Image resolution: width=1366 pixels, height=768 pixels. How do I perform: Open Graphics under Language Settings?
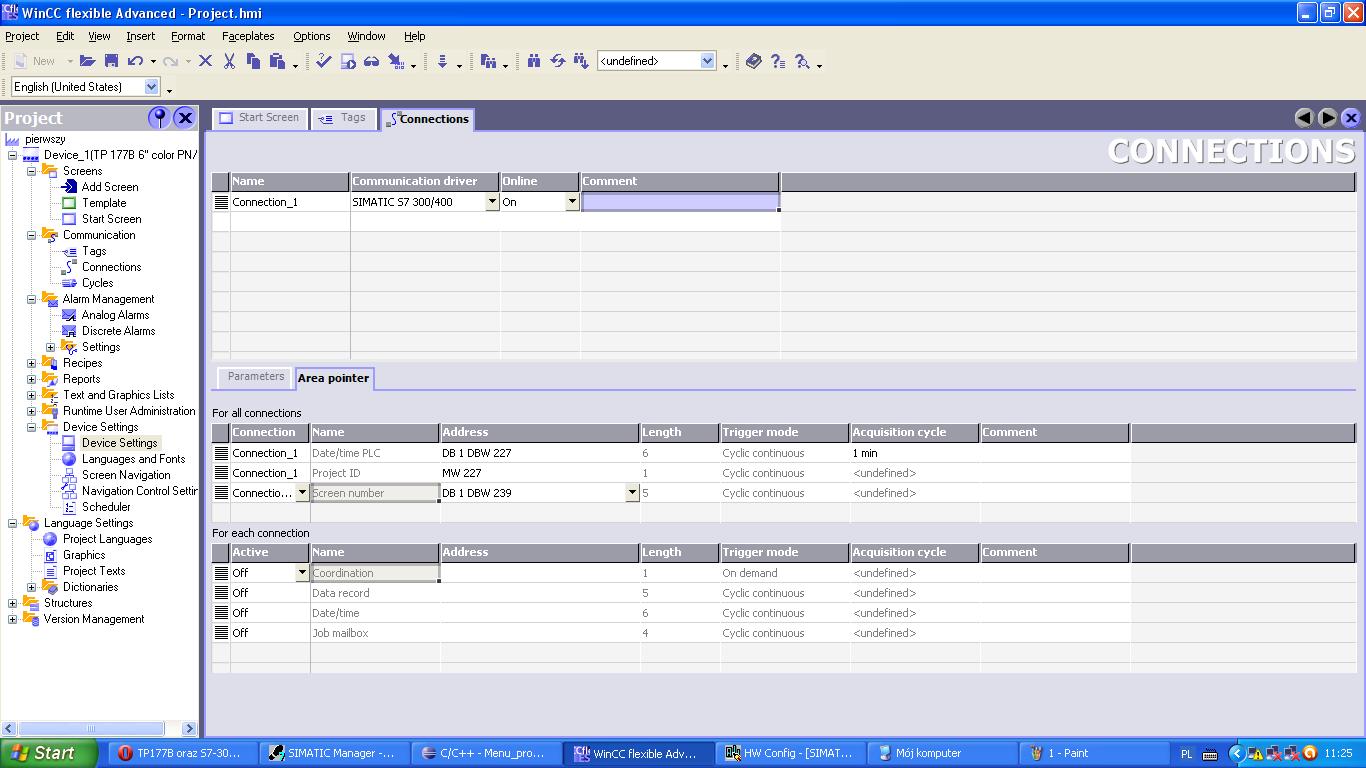(x=84, y=555)
